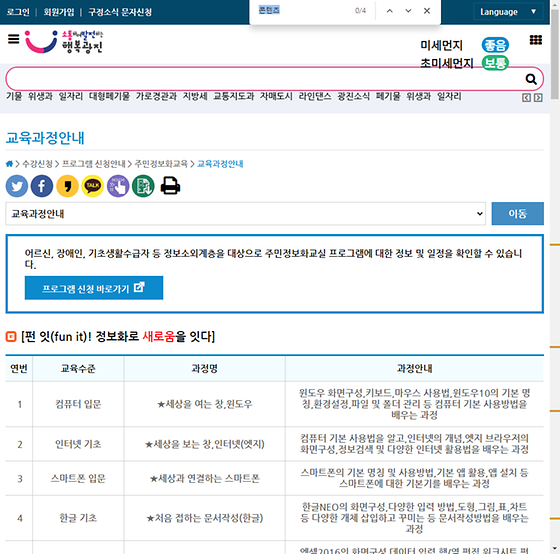Close the find-in-page bar

427,11
